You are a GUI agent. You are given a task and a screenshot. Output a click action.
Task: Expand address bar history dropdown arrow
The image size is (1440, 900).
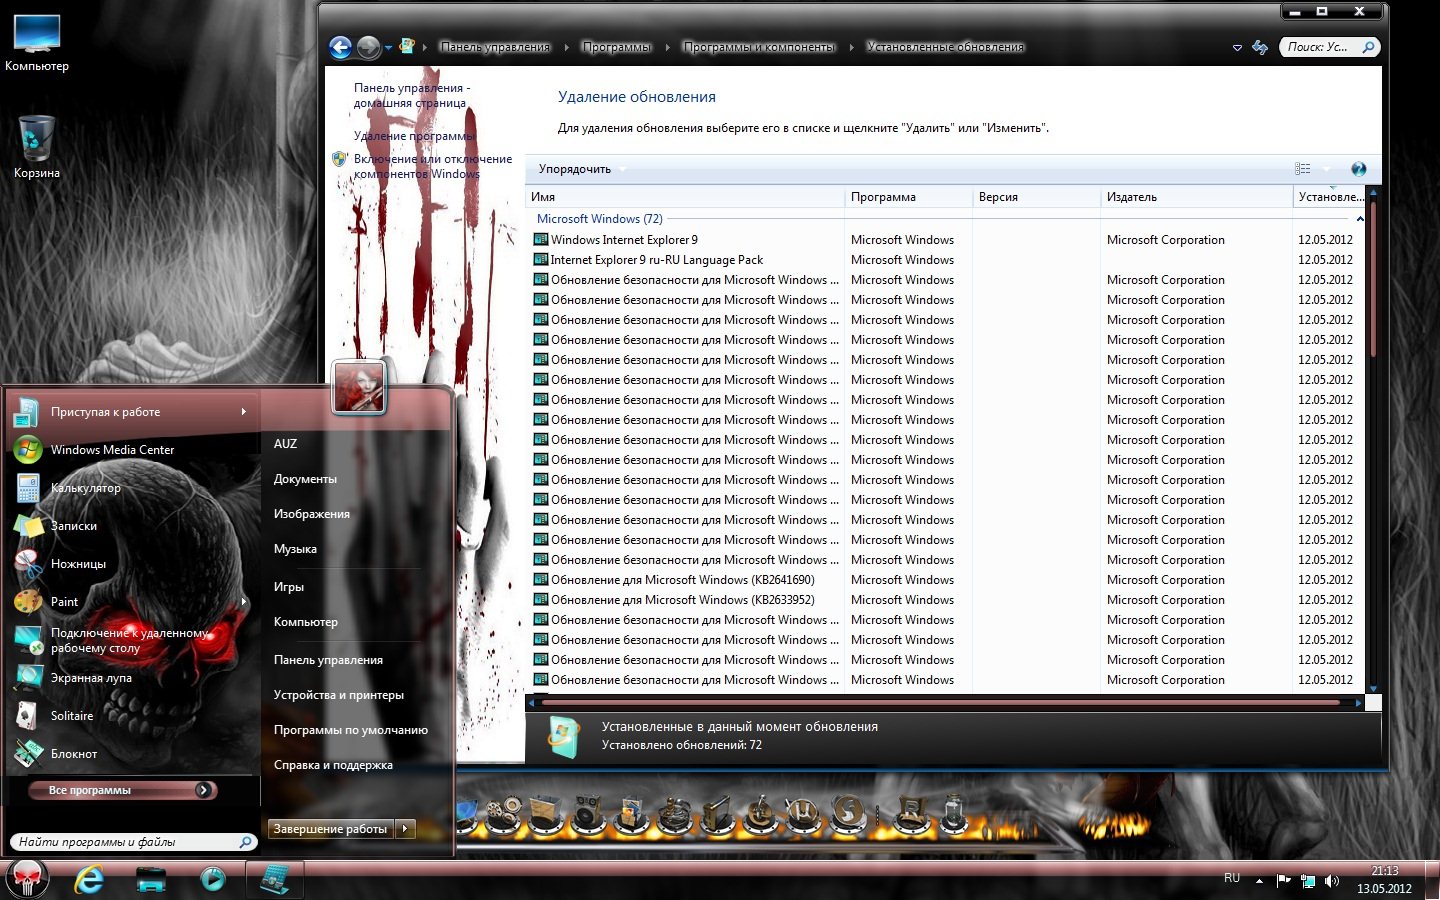coord(1237,47)
